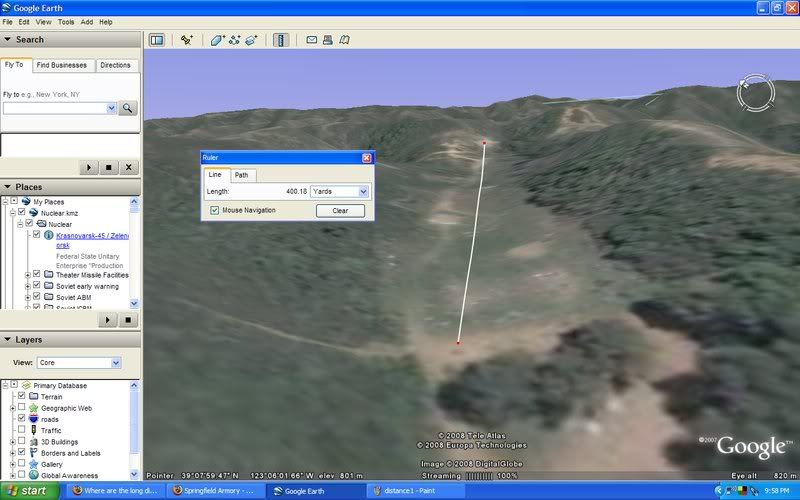Screen dimensions: 800x500
Task: Click the Theater Missile Facilities folder icon
Action: tap(48, 274)
